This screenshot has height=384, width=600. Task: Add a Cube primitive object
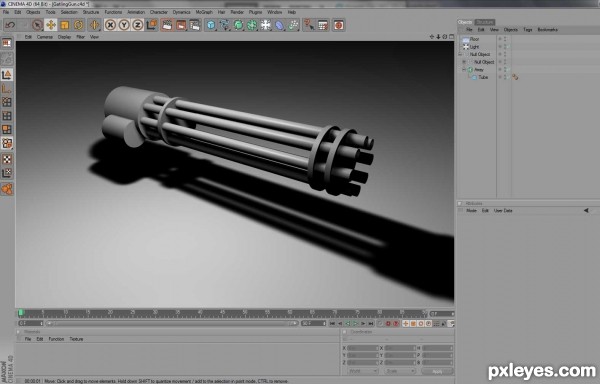click(211, 25)
